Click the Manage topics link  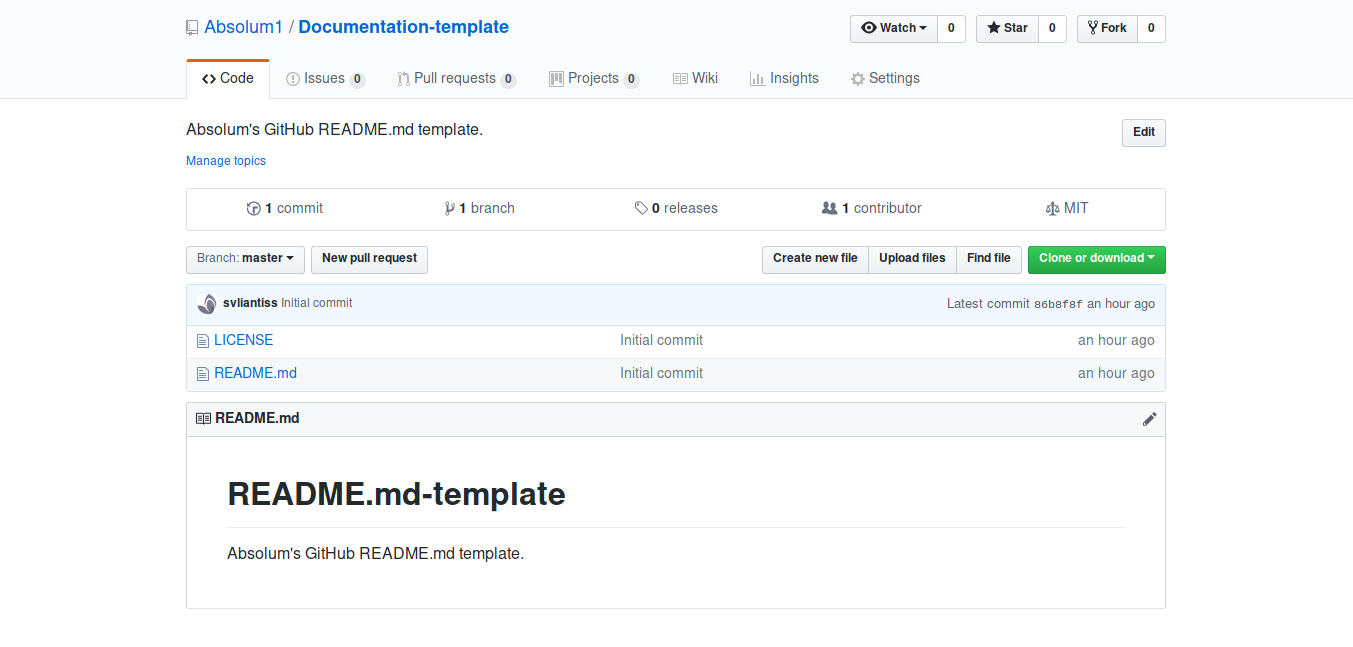[x=226, y=161]
